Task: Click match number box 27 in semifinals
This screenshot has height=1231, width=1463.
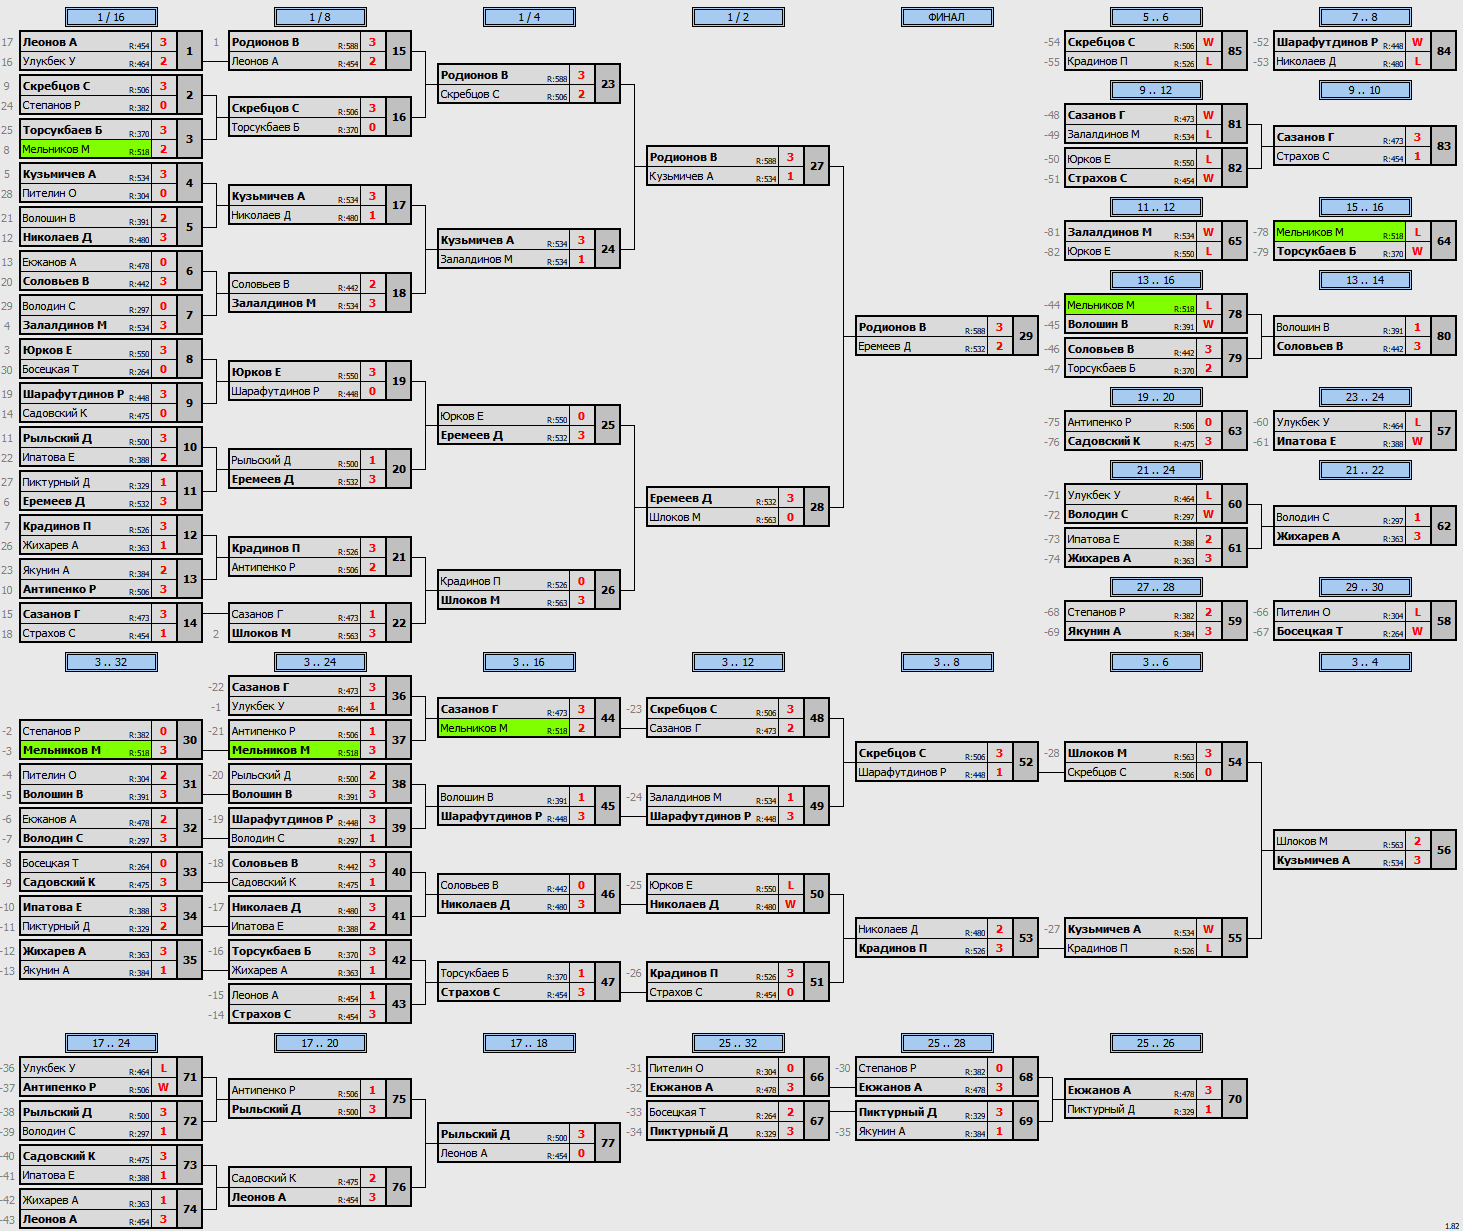Action: [817, 166]
